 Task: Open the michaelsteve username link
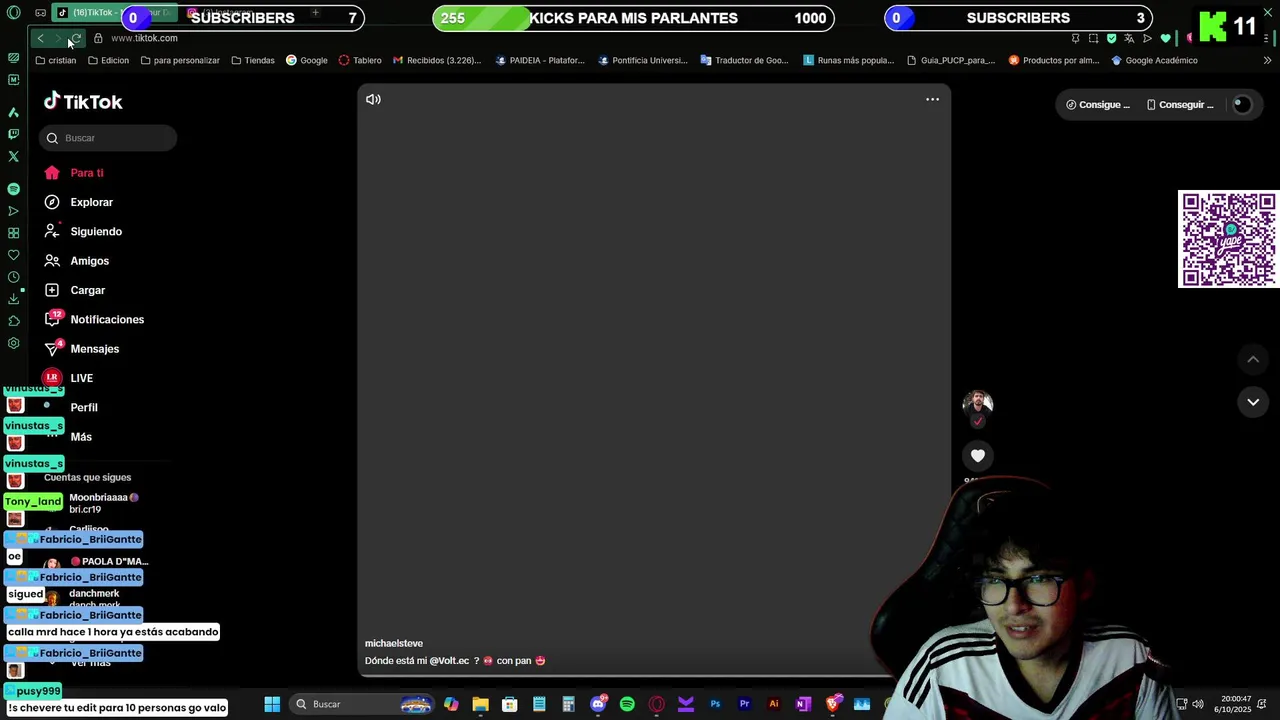tap(394, 643)
